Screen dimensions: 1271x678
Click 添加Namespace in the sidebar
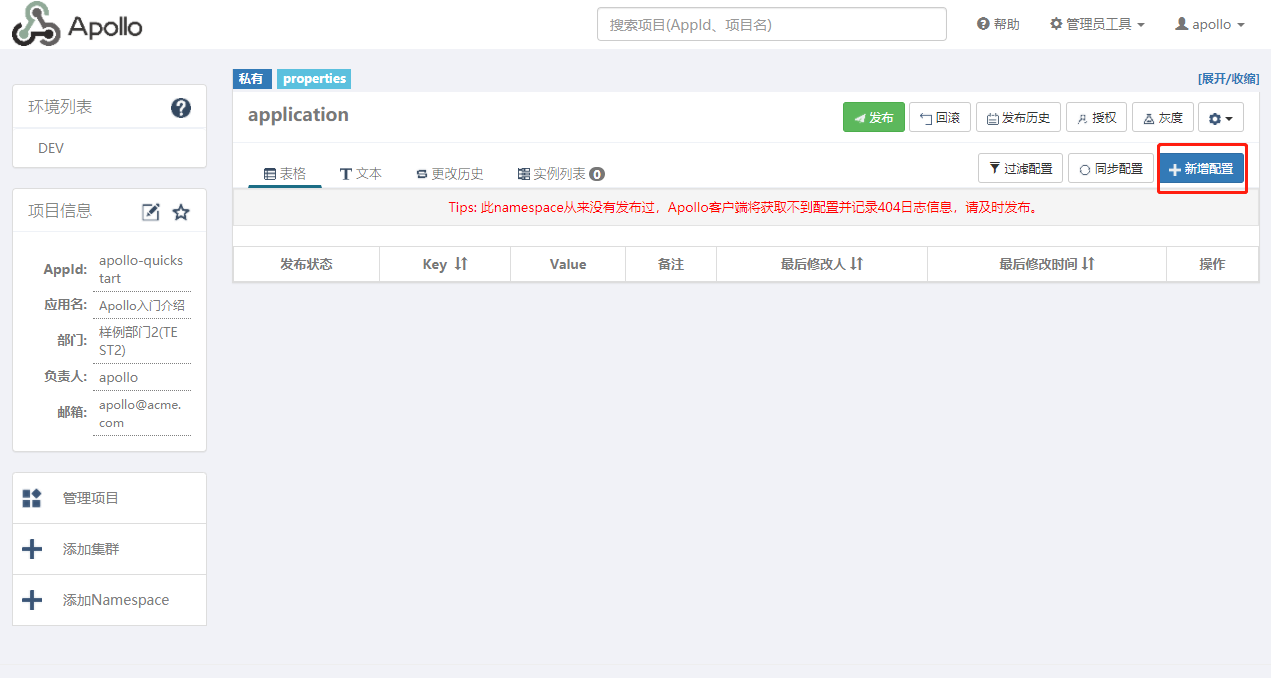tap(115, 600)
